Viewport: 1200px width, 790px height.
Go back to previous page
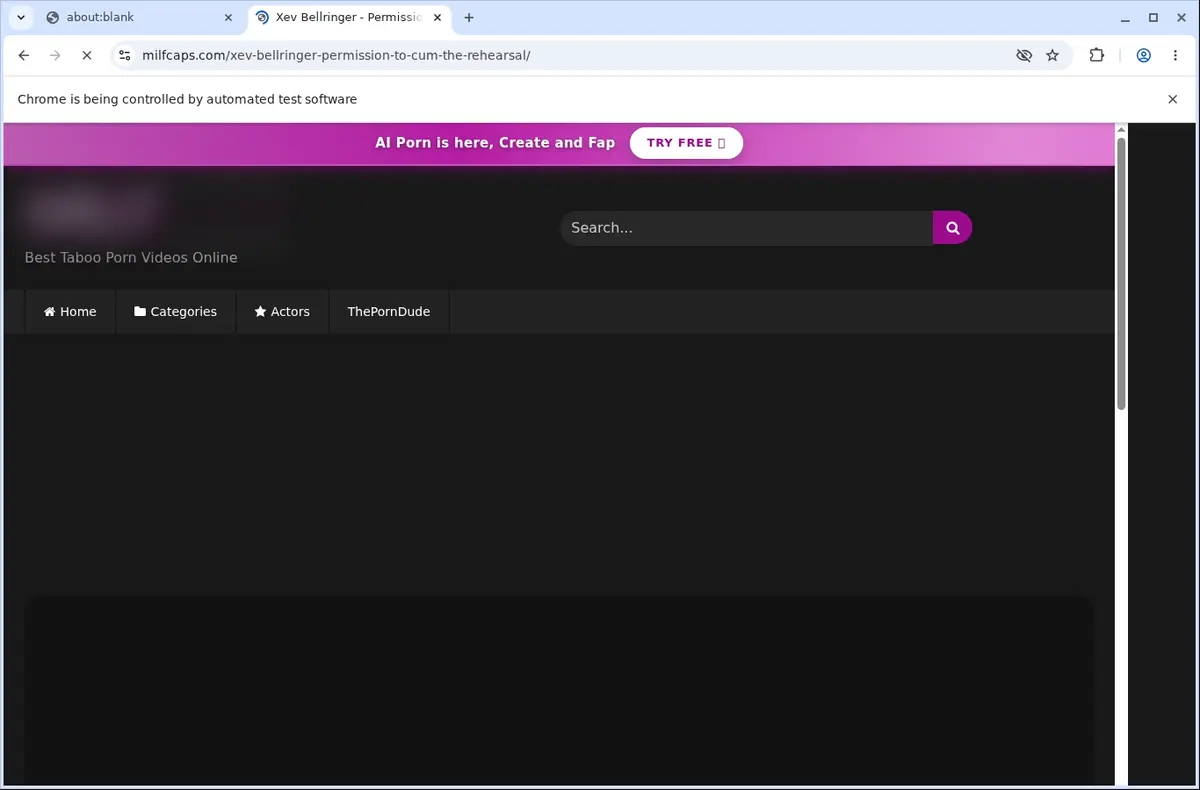(x=24, y=55)
